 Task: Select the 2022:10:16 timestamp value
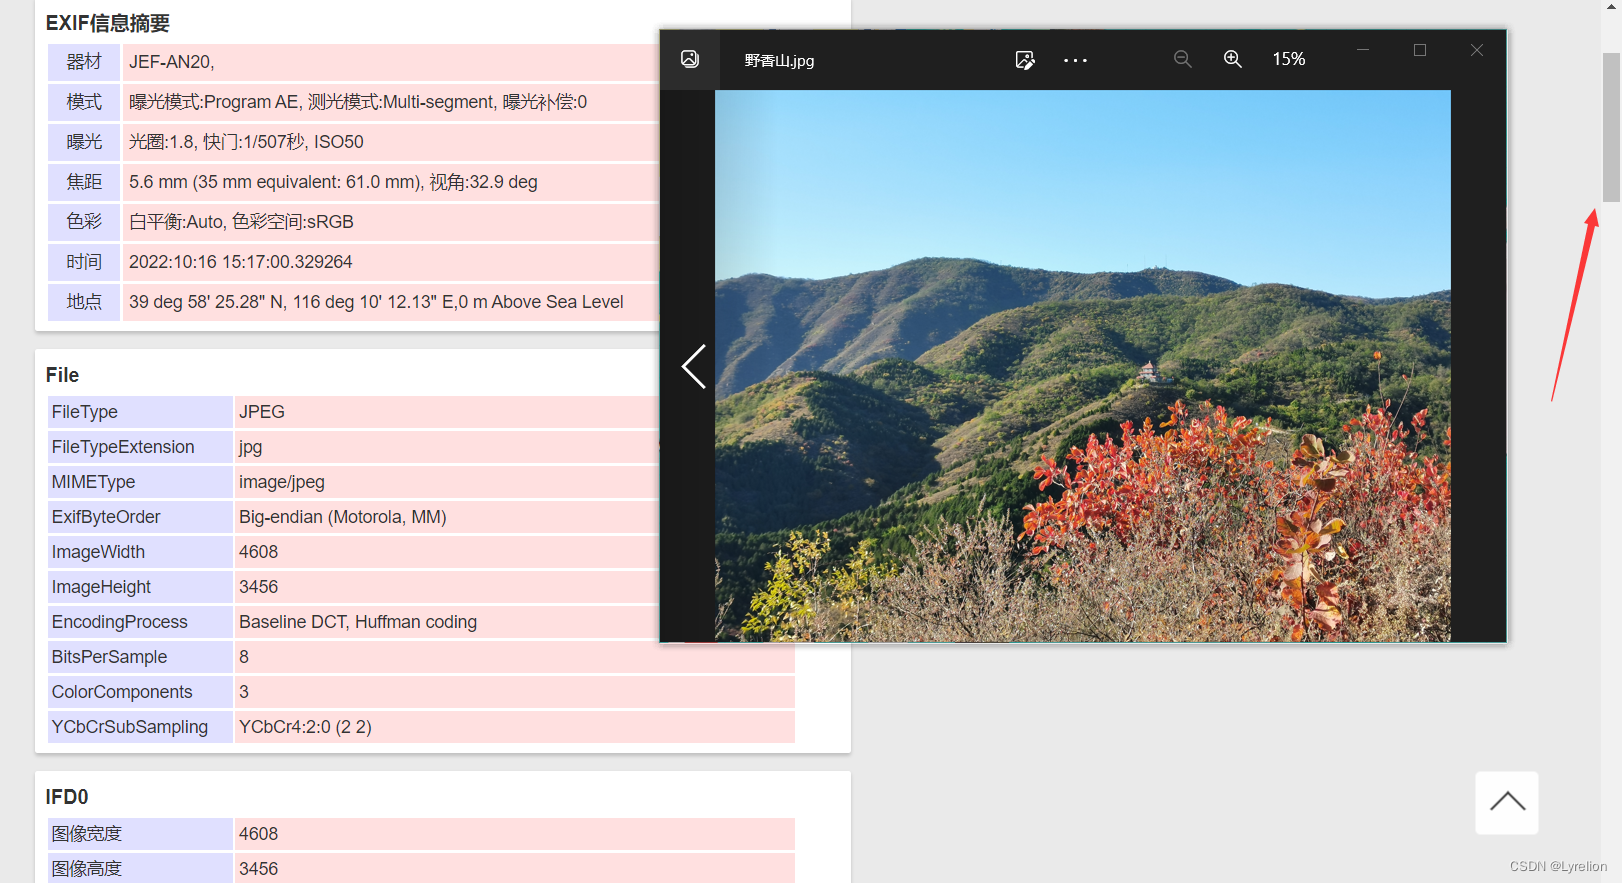[x=241, y=262]
